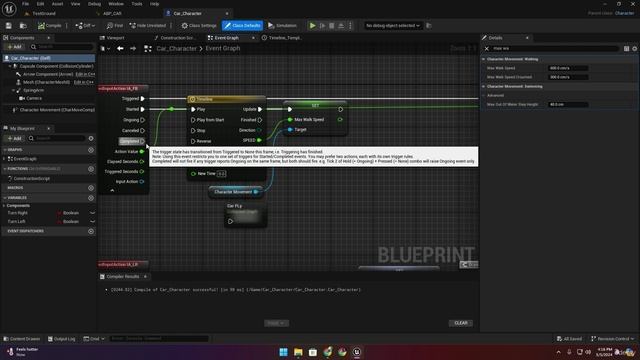Switch to the ABP_CAR tab

pyautogui.click(x=112, y=13)
